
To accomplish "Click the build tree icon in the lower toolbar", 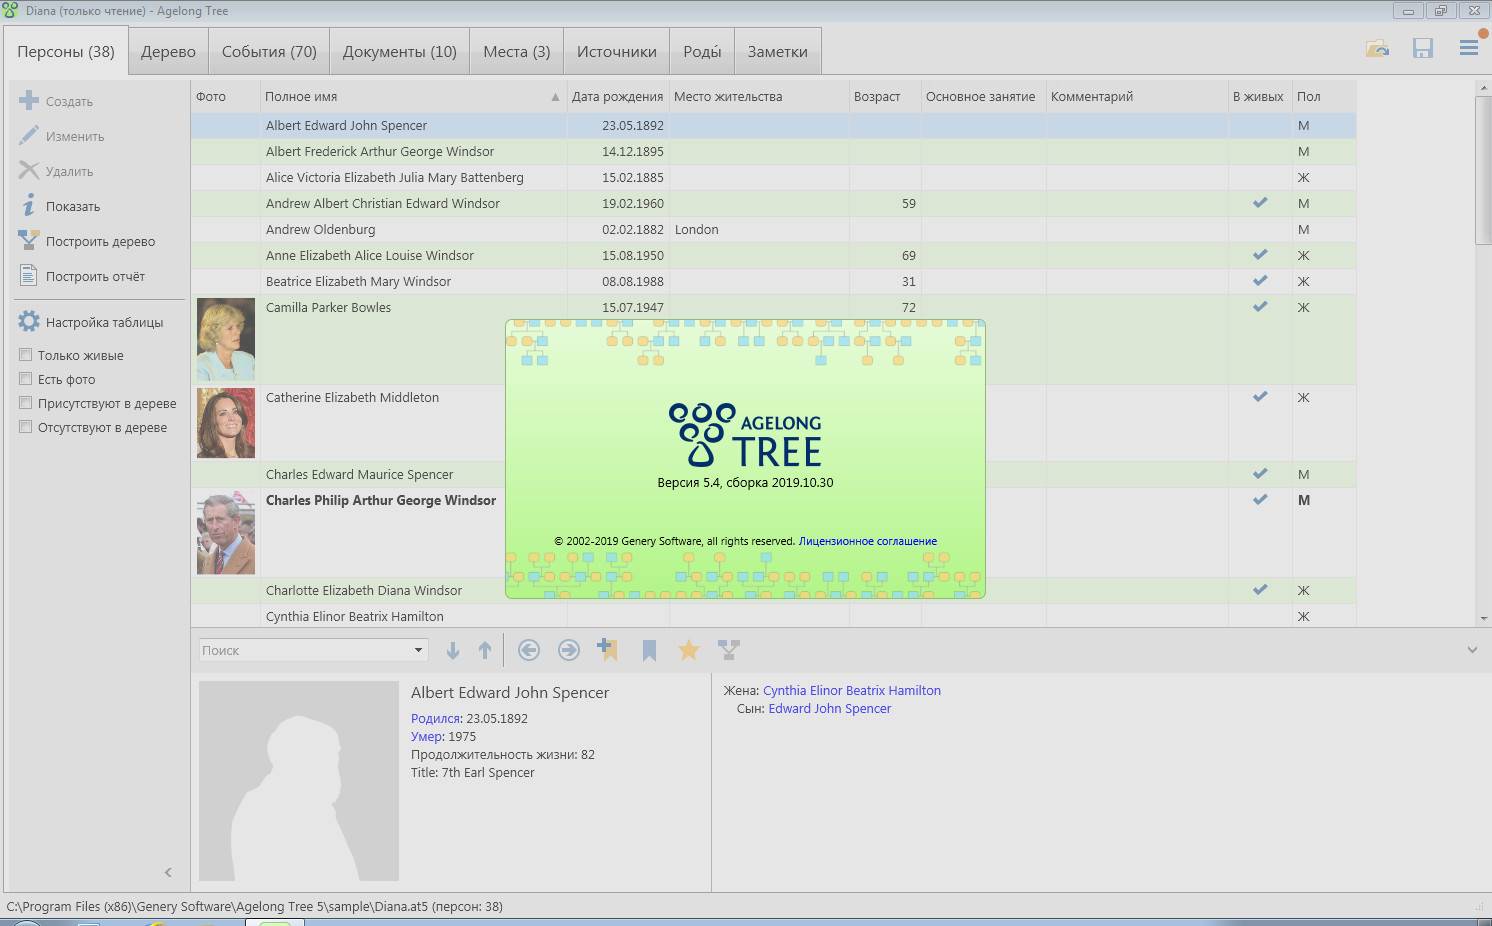I will point(729,651).
